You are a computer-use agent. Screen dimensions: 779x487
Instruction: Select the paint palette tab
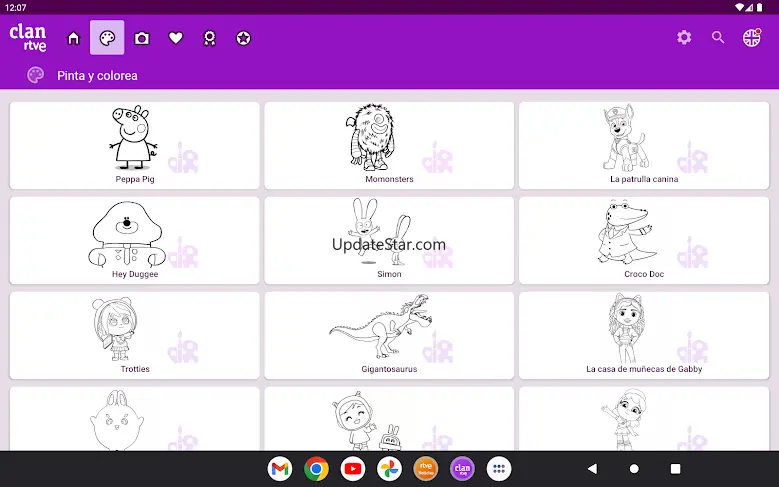click(107, 38)
